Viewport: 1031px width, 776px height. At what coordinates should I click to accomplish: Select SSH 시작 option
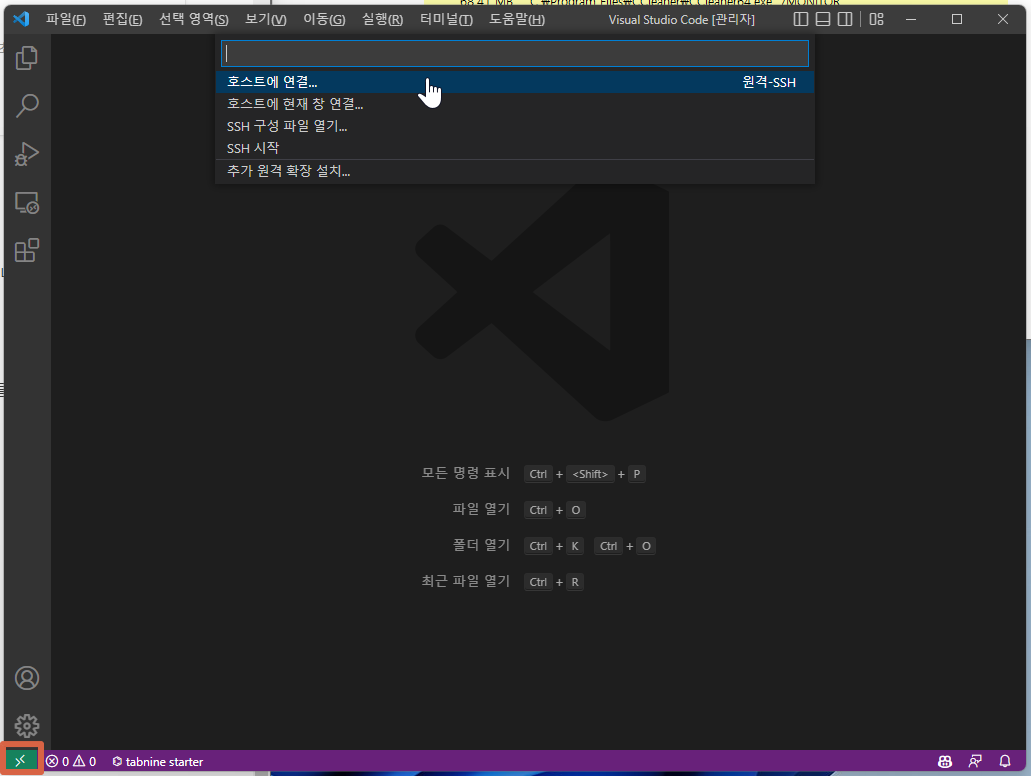click(515, 148)
